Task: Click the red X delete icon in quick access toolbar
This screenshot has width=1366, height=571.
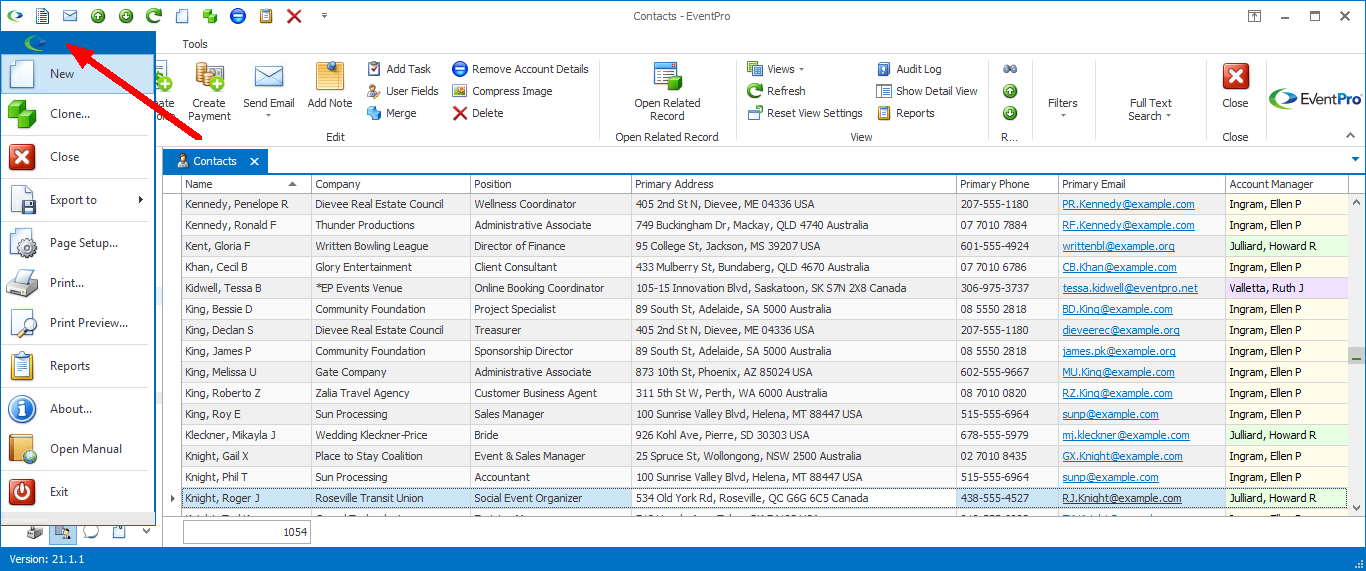Action: [294, 16]
